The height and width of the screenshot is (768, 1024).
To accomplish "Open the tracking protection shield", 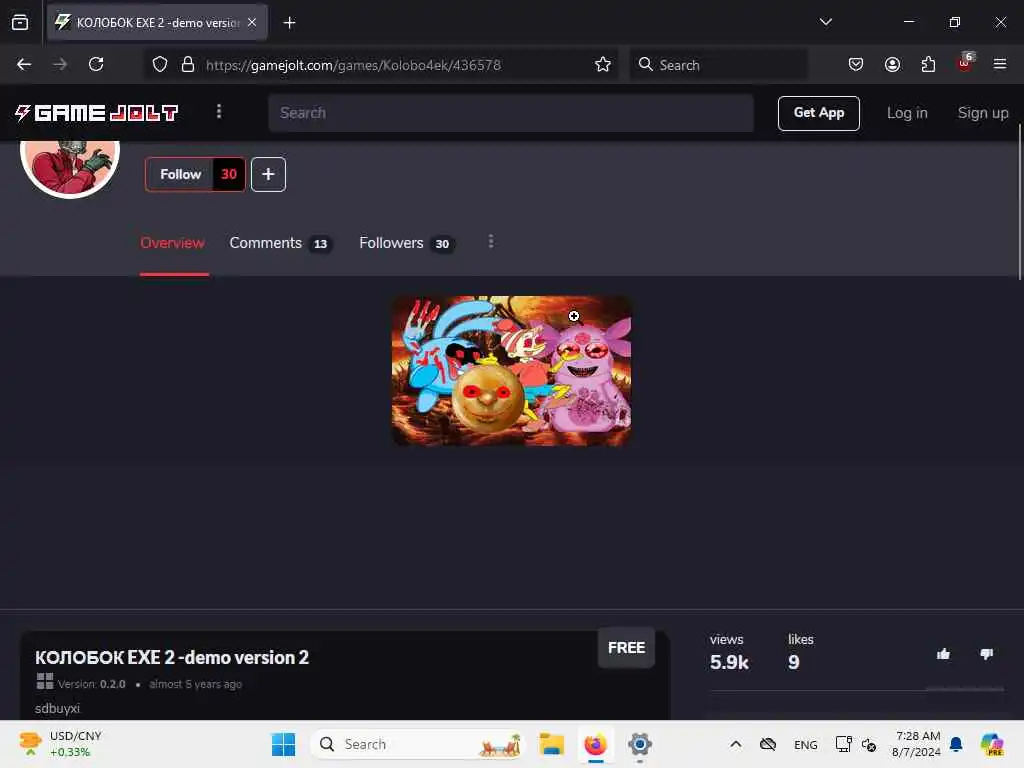I will (x=160, y=65).
